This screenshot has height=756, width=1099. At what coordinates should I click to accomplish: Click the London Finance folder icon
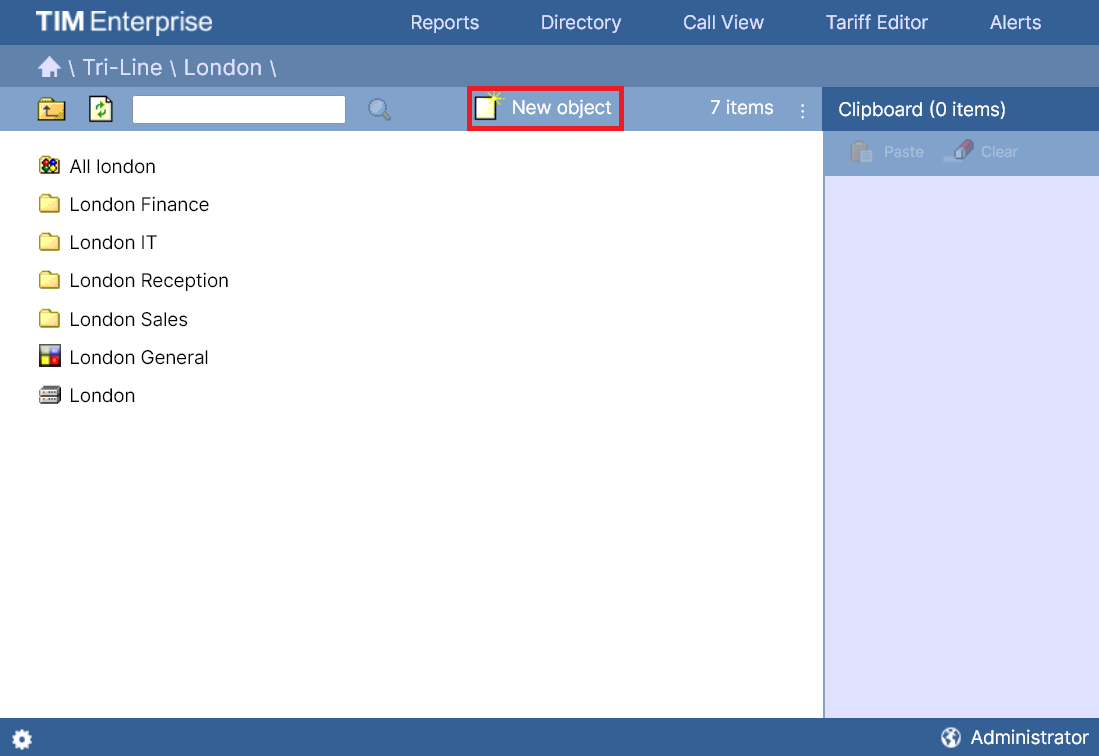coord(49,204)
